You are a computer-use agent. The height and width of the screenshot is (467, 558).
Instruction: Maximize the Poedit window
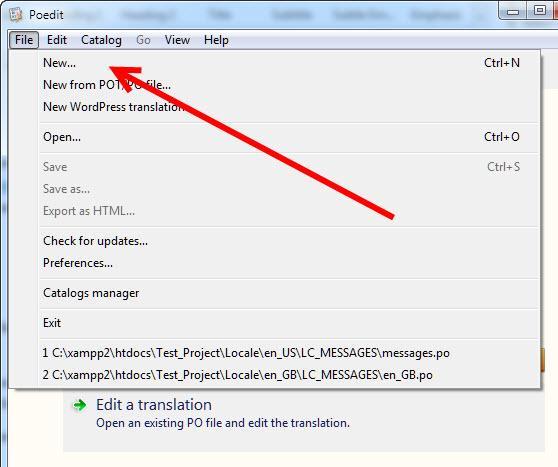540,11
